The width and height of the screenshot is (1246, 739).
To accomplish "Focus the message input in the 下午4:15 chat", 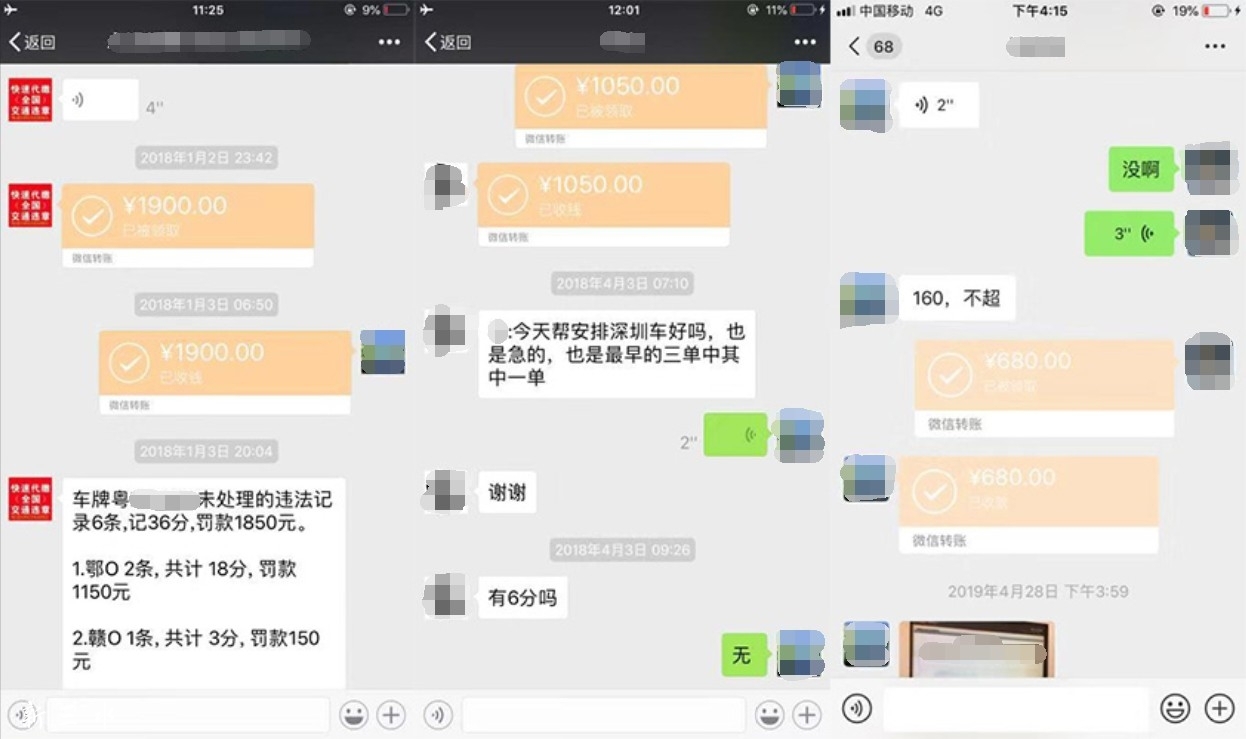I will [1016, 709].
